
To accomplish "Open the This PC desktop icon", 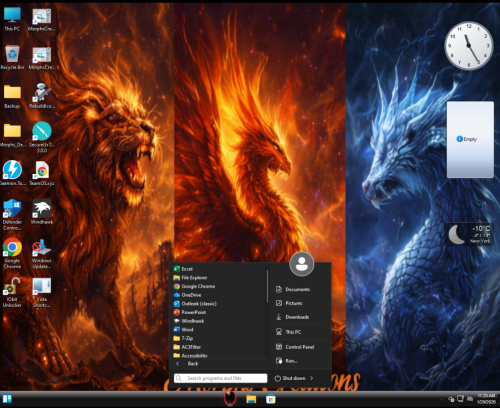I will tap(12, 19).
